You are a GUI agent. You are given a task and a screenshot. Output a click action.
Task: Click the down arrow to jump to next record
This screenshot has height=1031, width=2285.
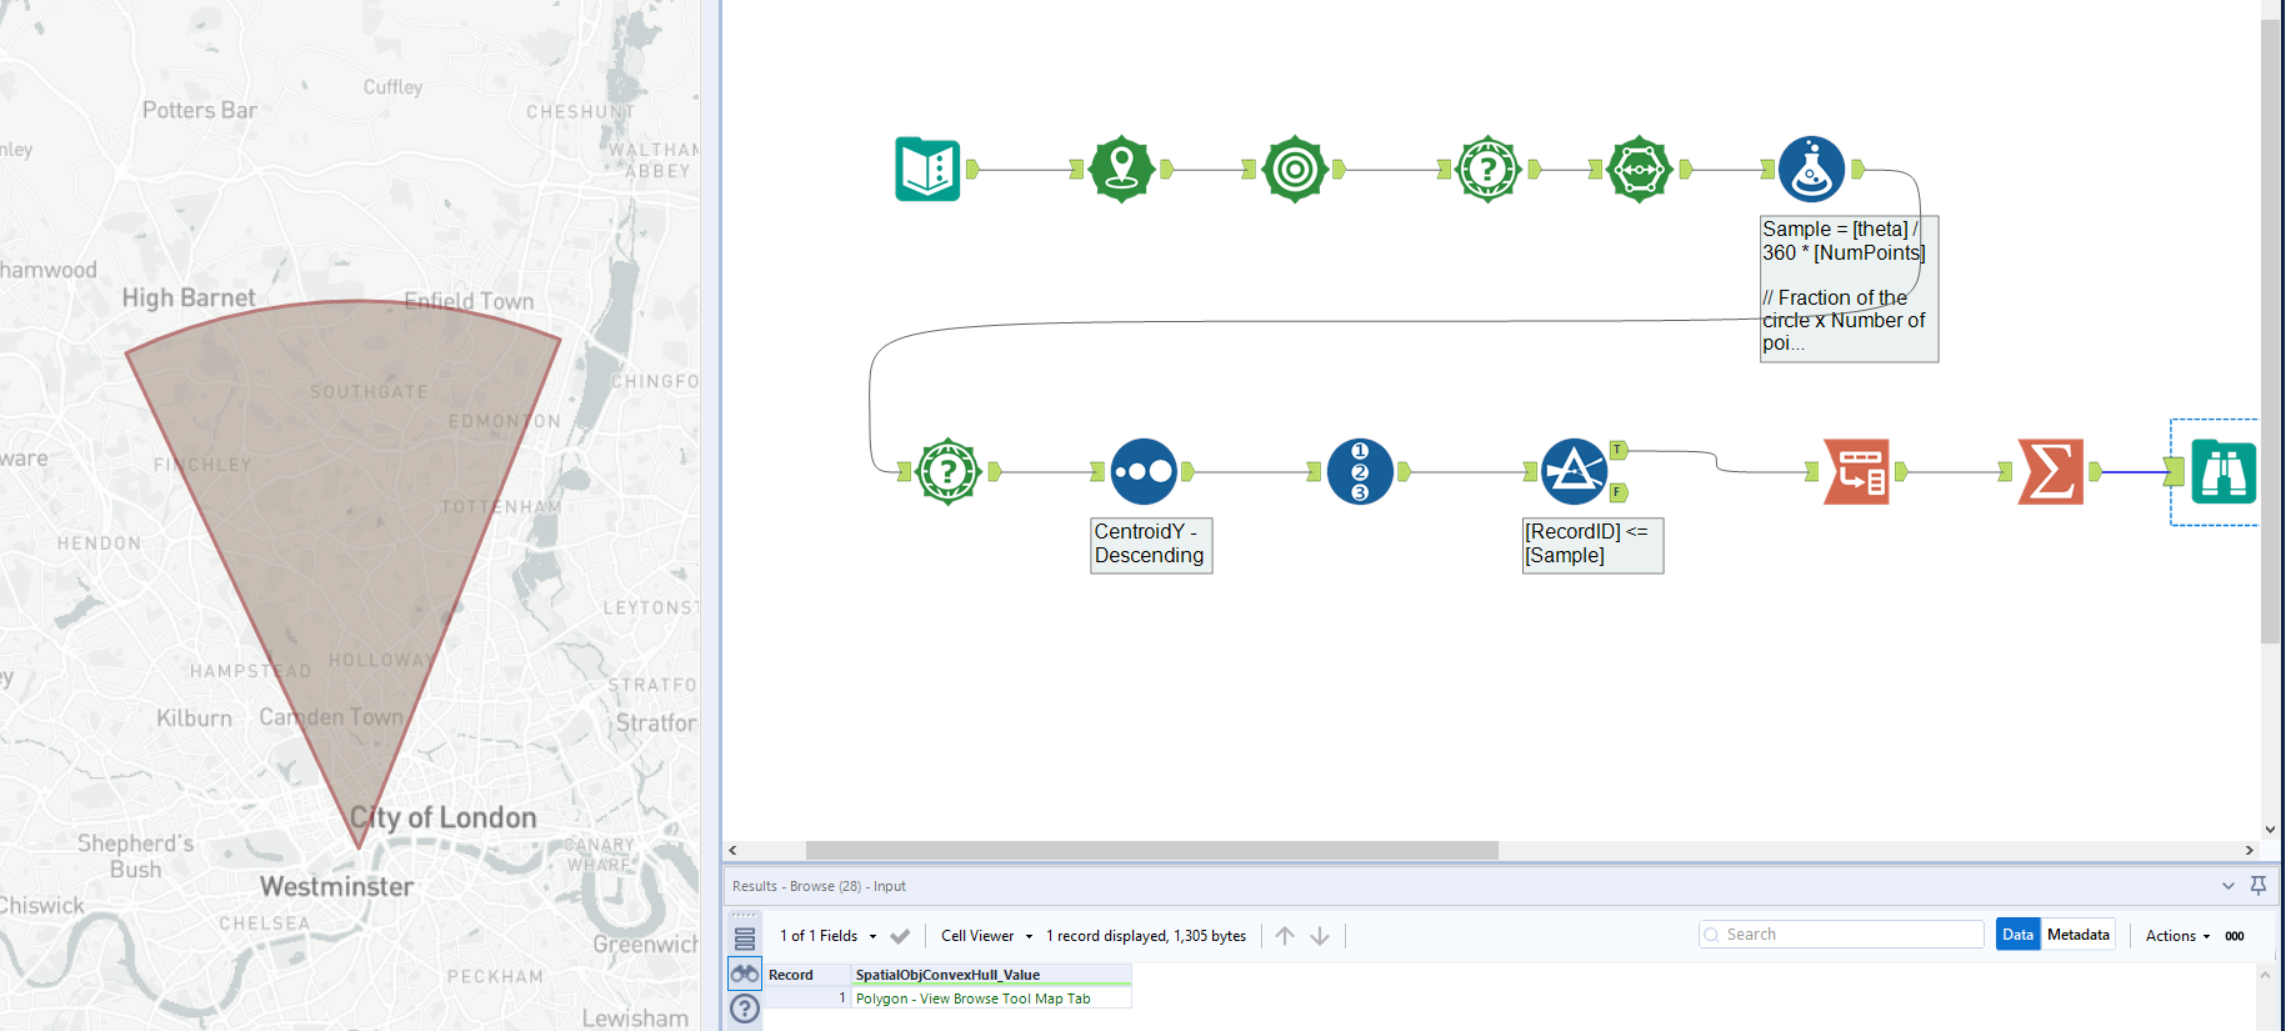coord(1321,935)
